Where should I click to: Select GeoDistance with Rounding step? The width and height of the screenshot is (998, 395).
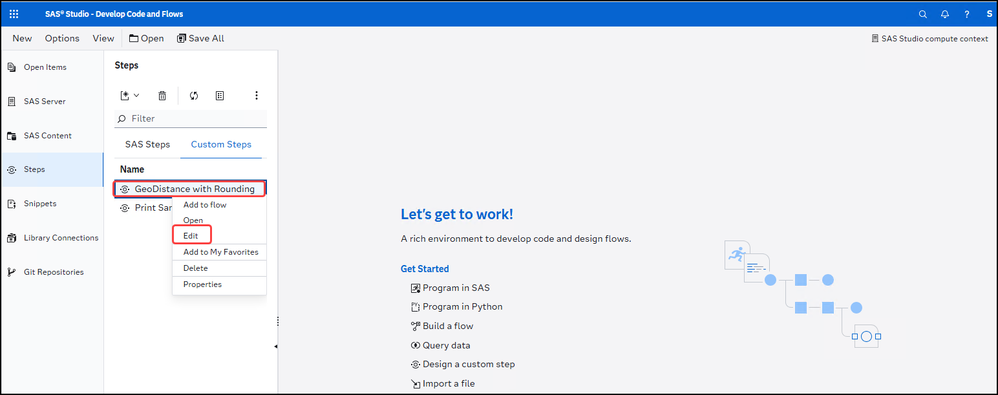pyautogui.click(x=190, y=189)
